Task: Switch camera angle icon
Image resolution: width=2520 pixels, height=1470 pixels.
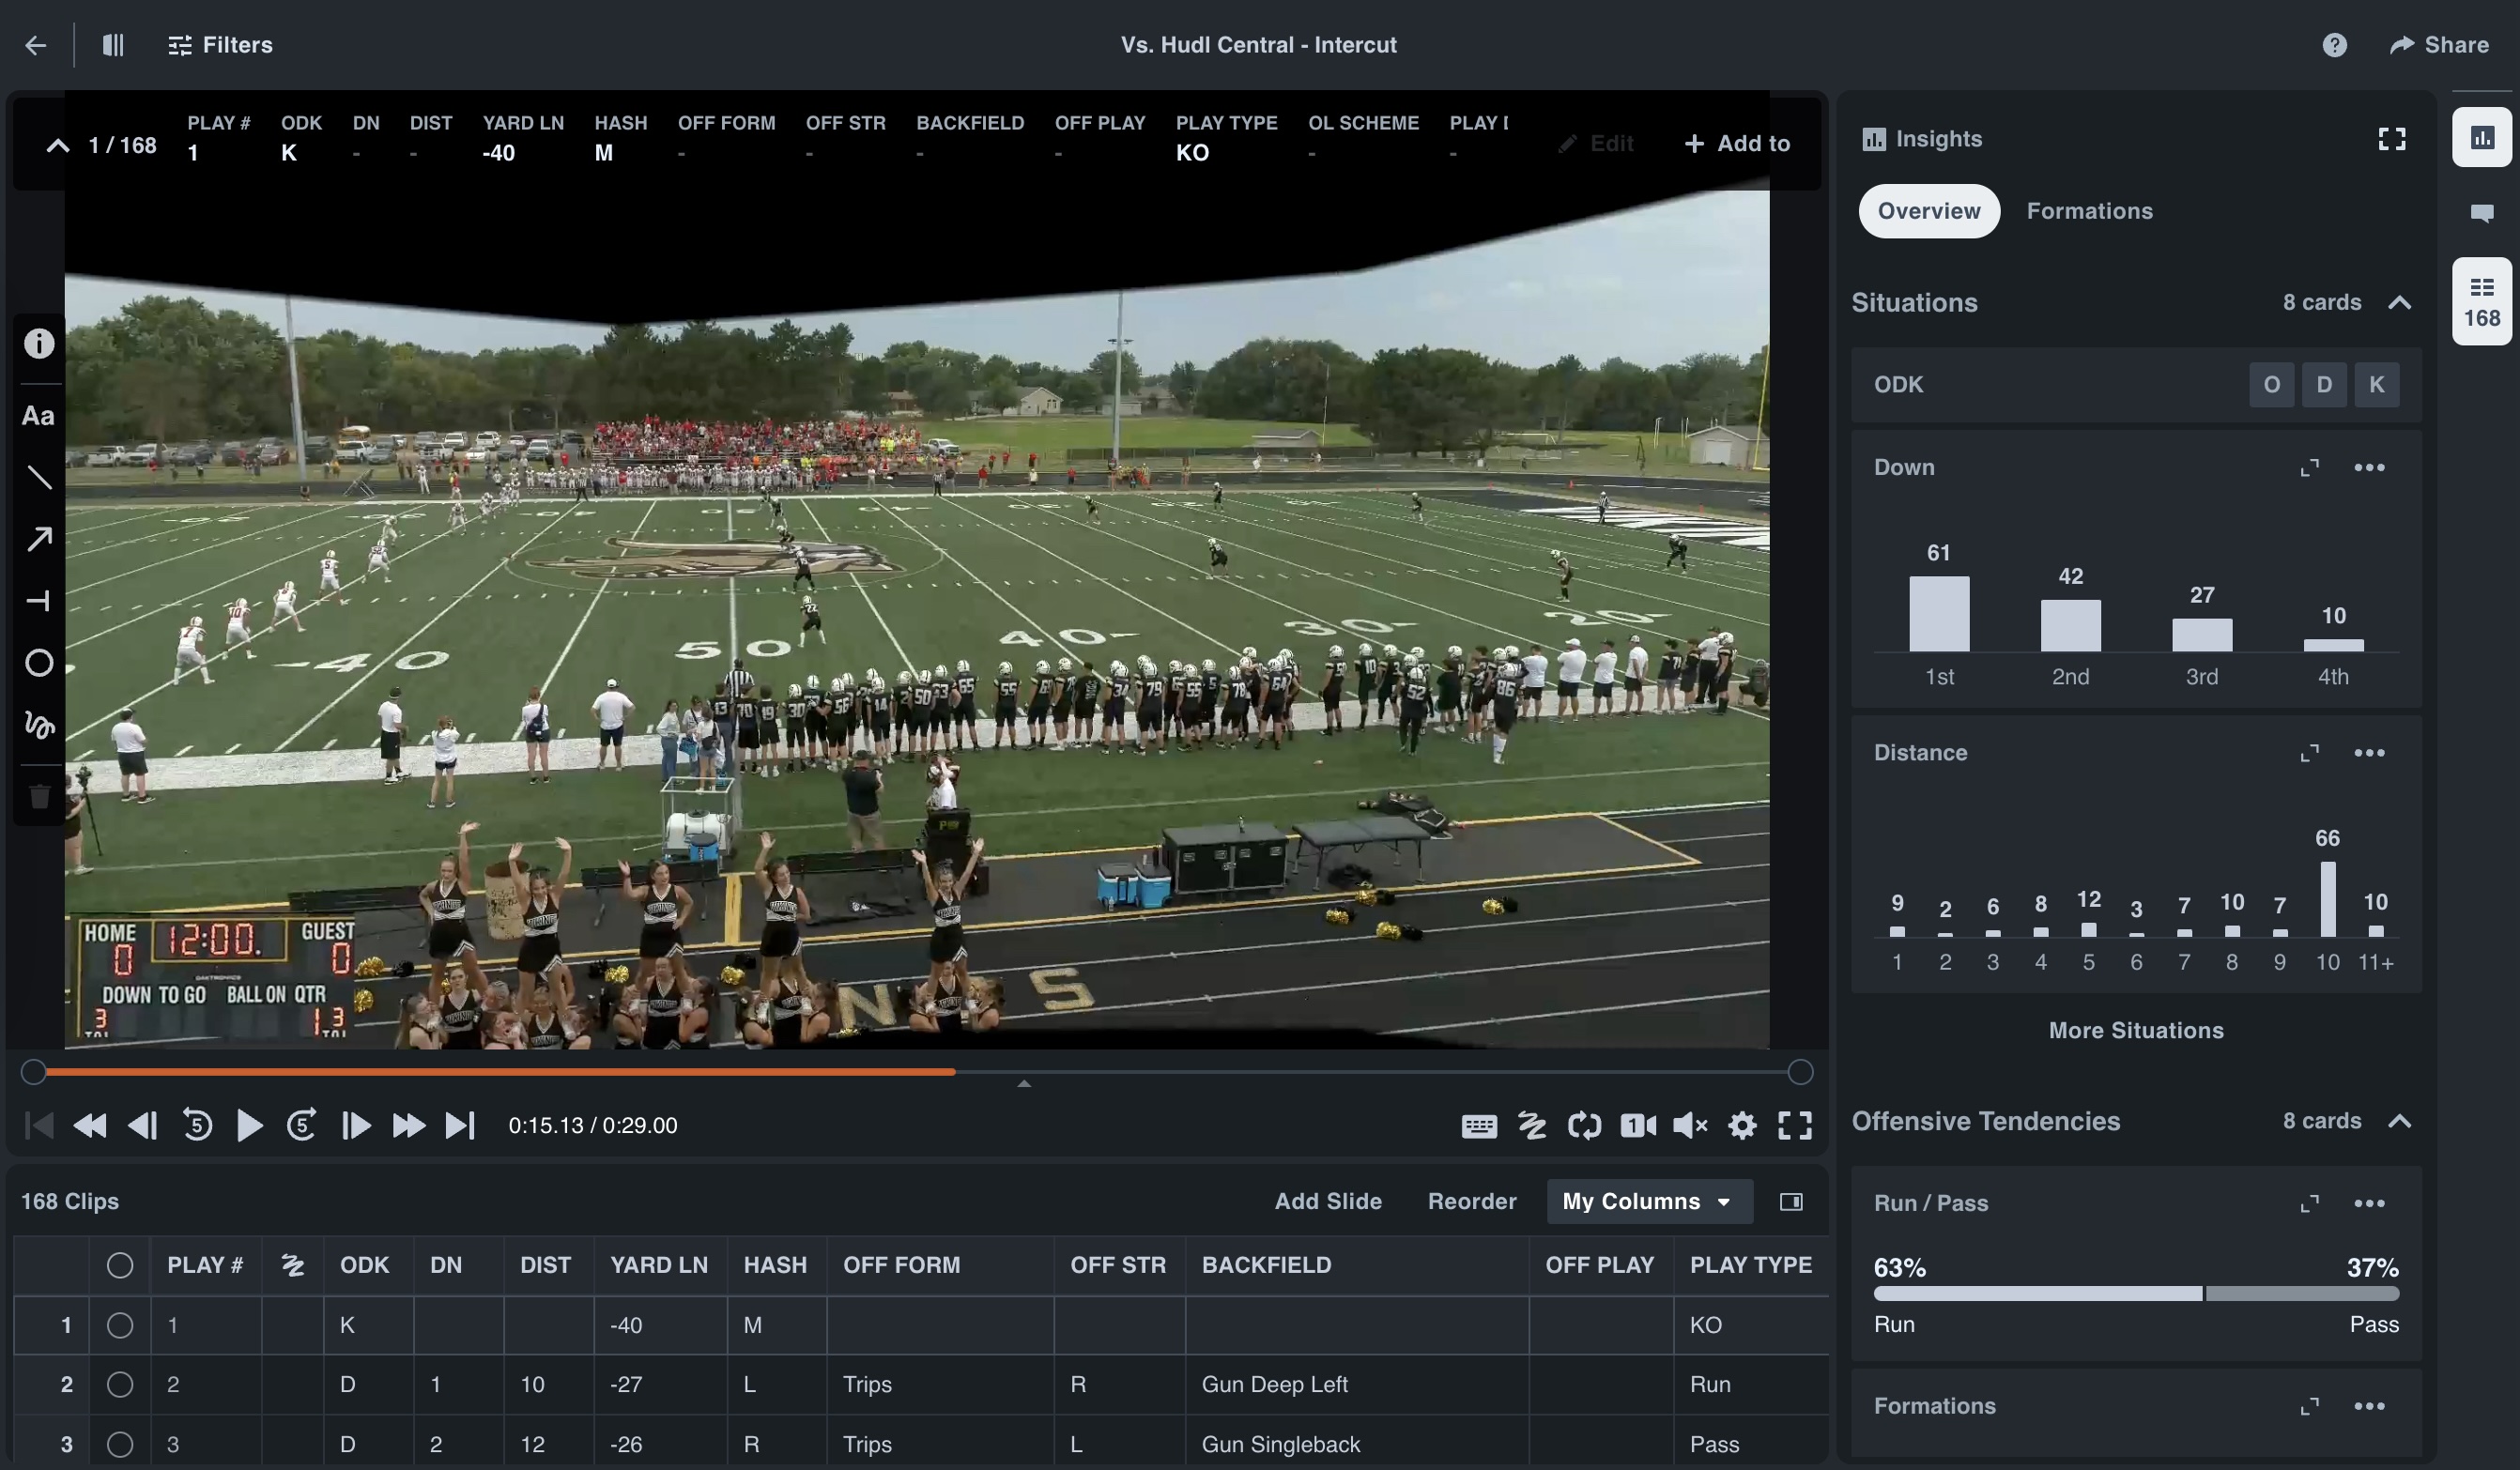Action: click(x=1637, y=1126)
